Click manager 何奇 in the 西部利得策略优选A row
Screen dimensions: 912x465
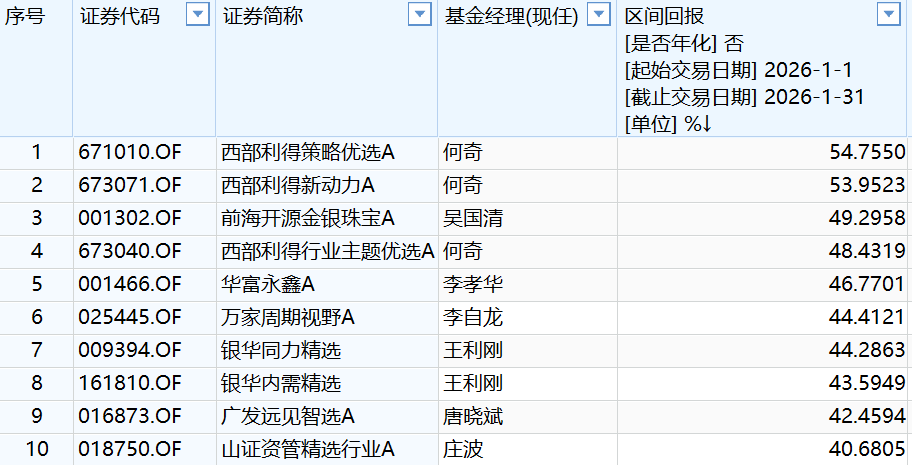pos(463,152)
